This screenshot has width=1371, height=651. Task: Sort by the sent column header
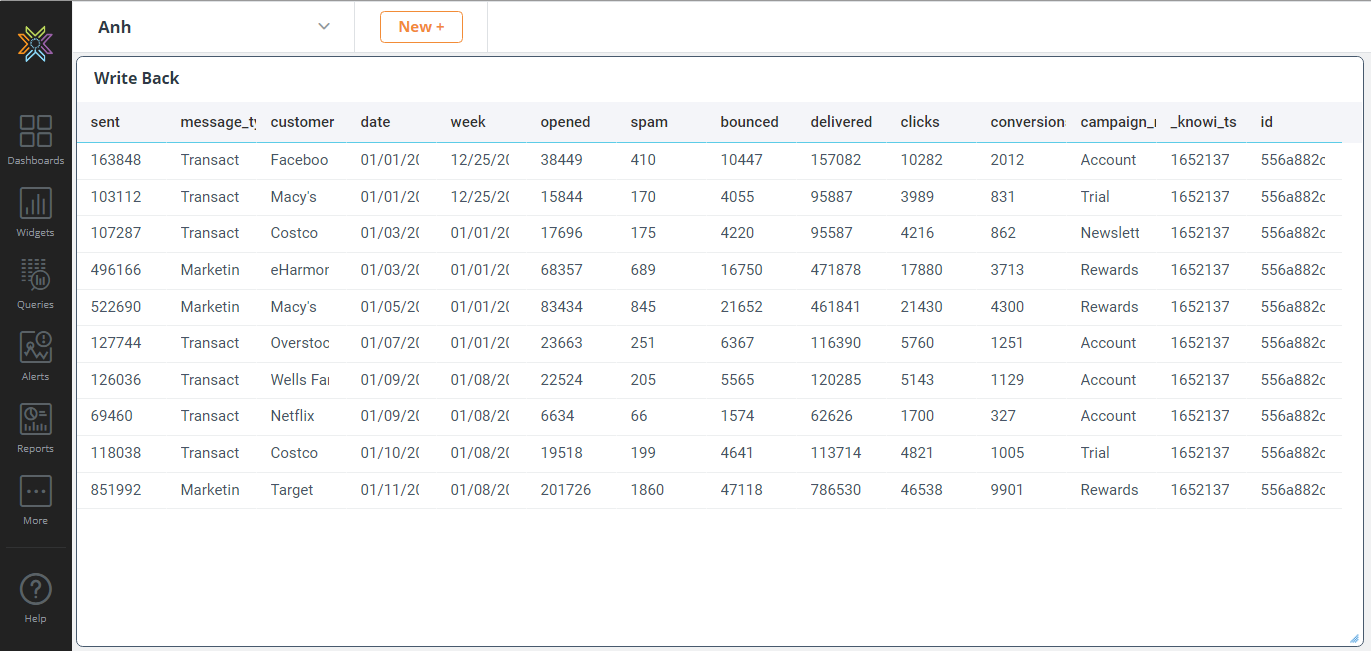tap(105, 122)
